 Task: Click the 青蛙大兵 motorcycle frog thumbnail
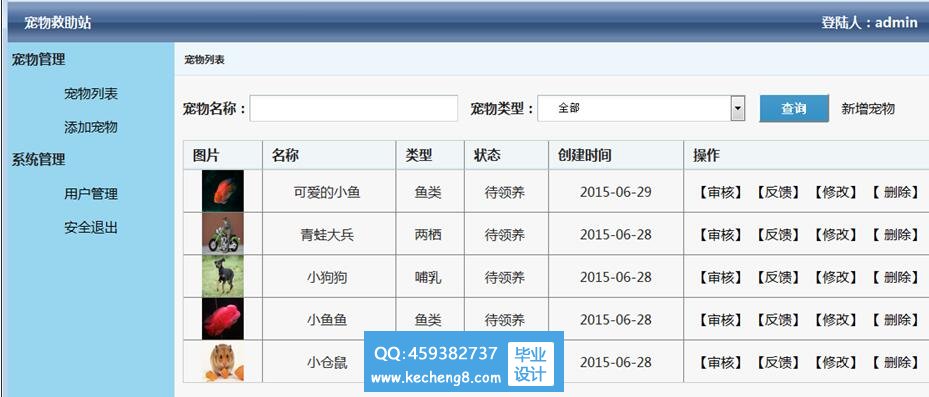(x=223, y=233)
